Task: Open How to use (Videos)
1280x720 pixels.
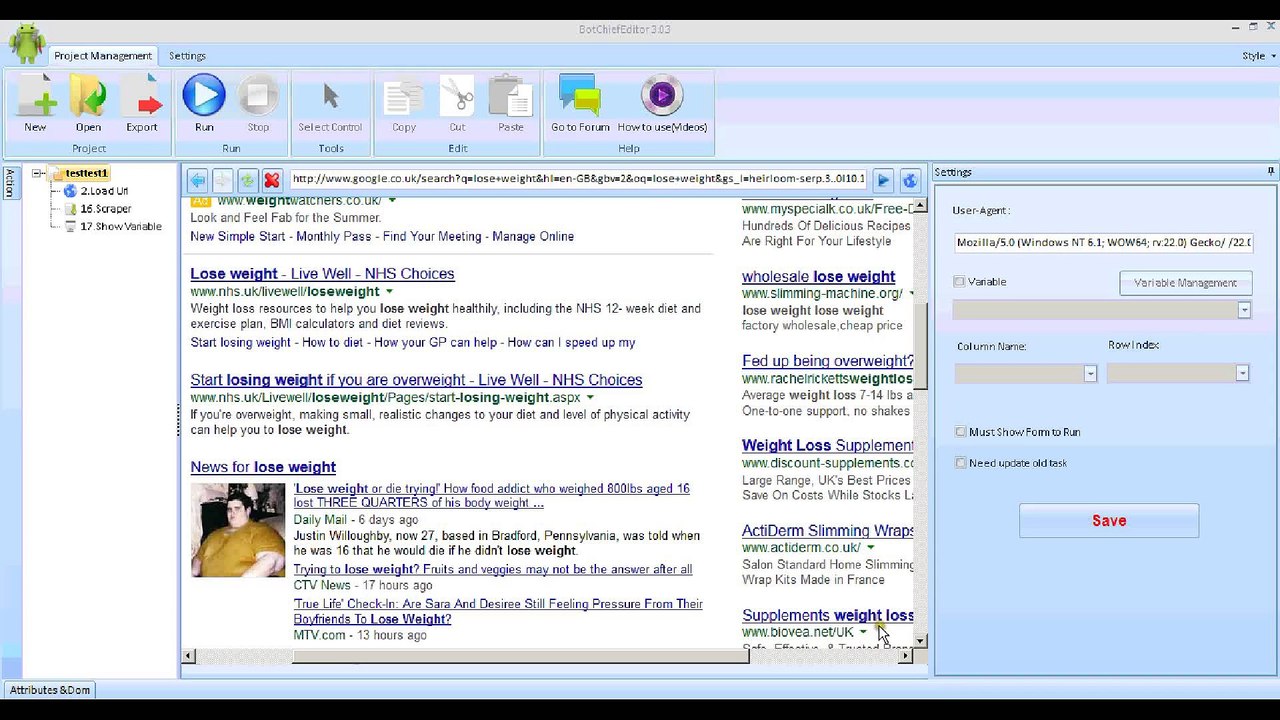Action: coord(662,103)
